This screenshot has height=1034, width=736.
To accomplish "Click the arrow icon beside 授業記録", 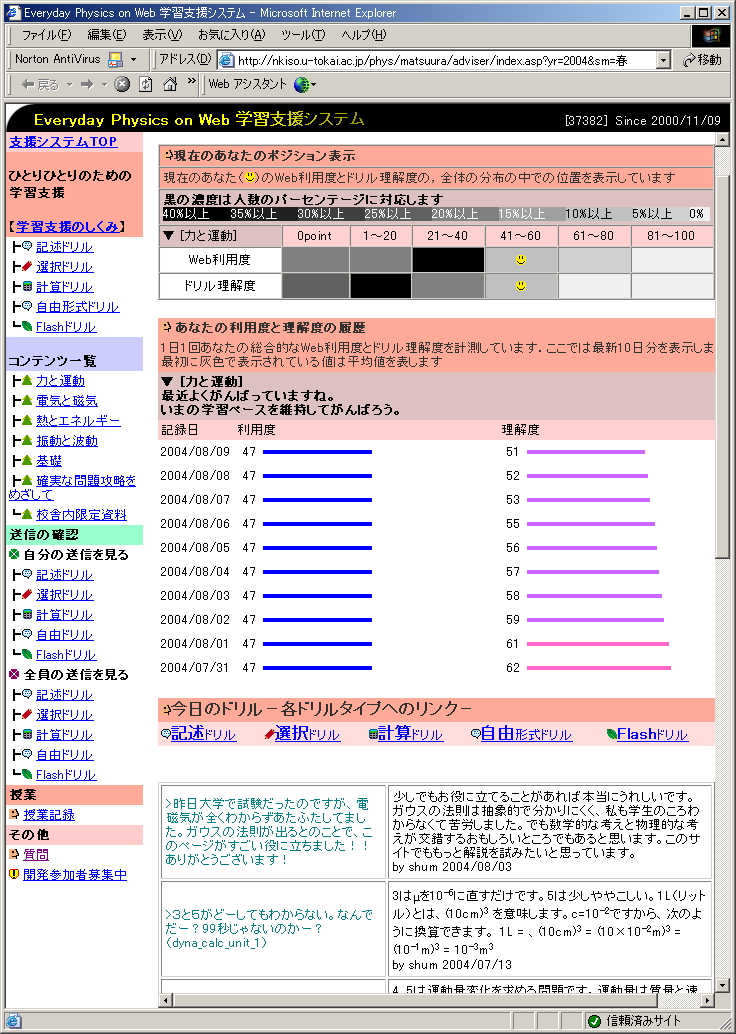I will point(15,814).
